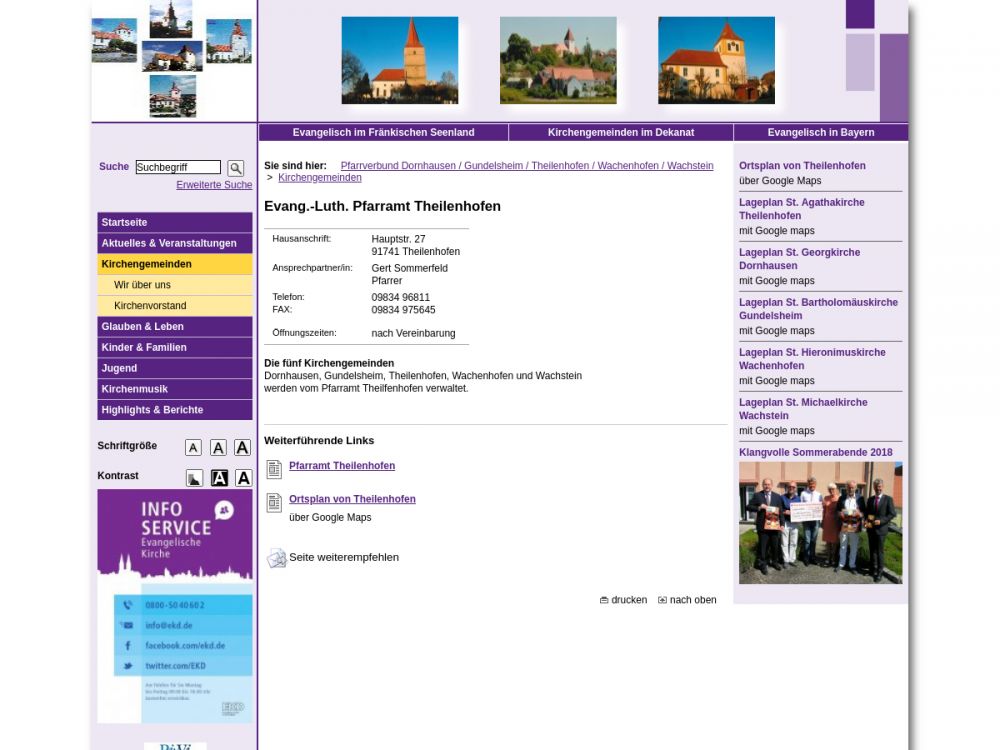This screenshot has width=1000, height=750.
Task: Click the envelope icon for Seite weiterempfehlen
Action: 276,558
